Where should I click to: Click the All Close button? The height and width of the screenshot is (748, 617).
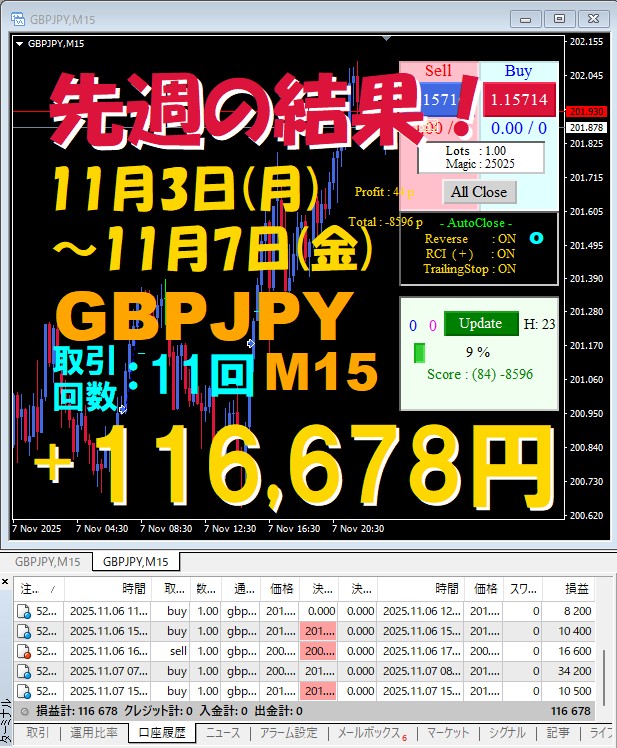tap(479, 192)
